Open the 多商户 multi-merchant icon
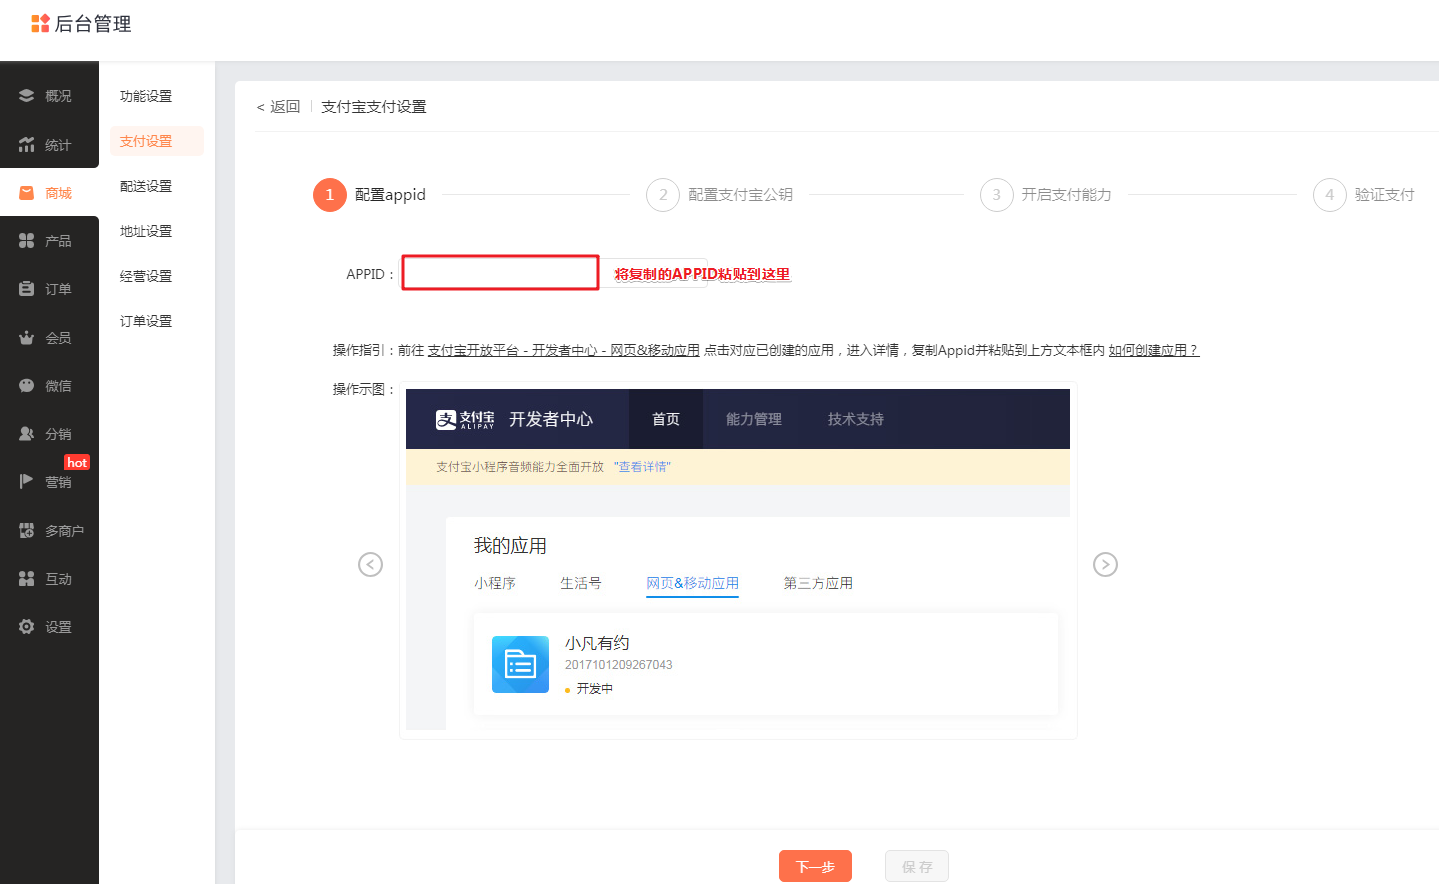 pyautogui.click(x=27, y=531)
